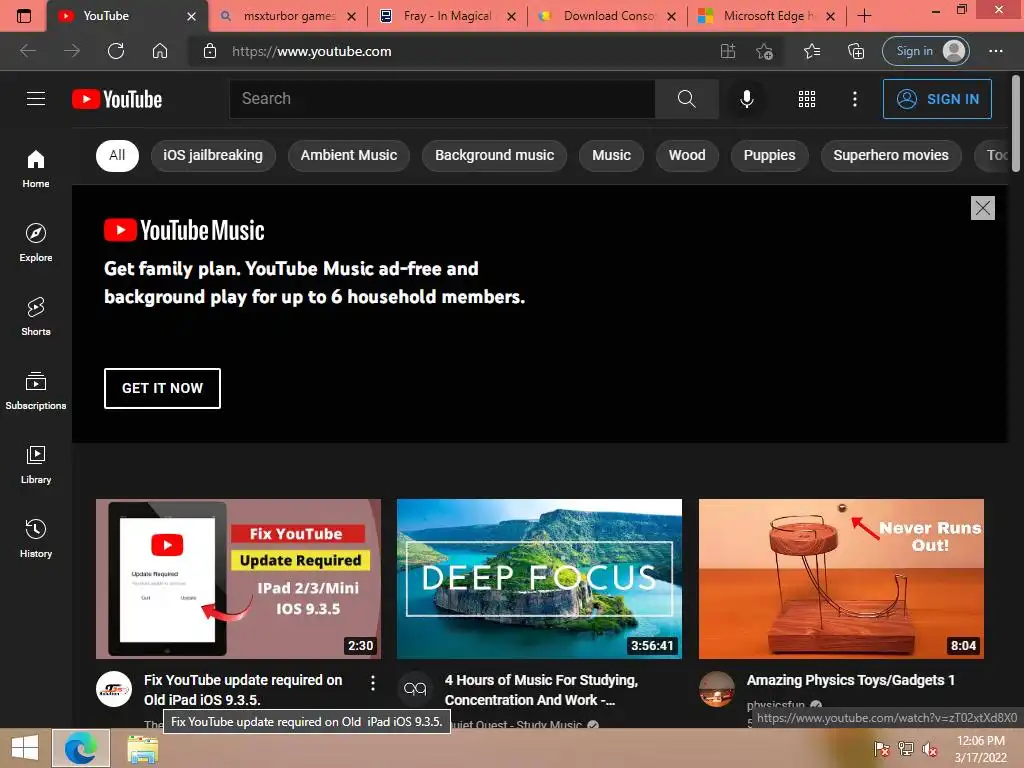The height and width of the screenshot is (768, 1024).
Task: Open Fix YouTube update required video title
Action: (243, 690)
